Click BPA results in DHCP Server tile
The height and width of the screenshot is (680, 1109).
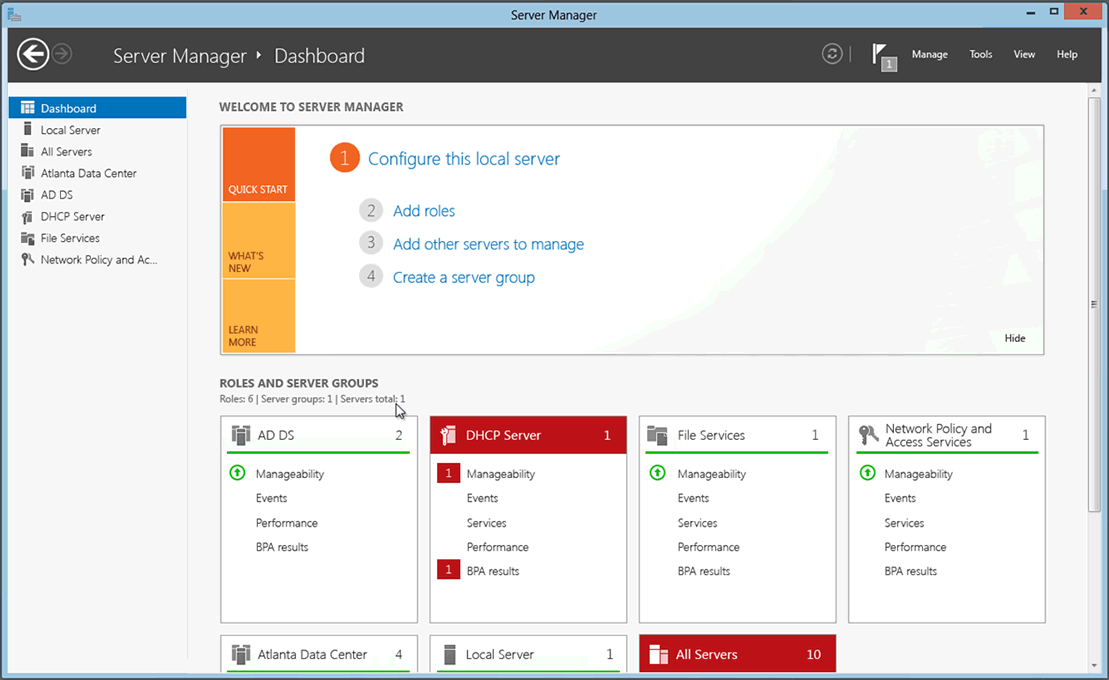click(x=492, y=571)
